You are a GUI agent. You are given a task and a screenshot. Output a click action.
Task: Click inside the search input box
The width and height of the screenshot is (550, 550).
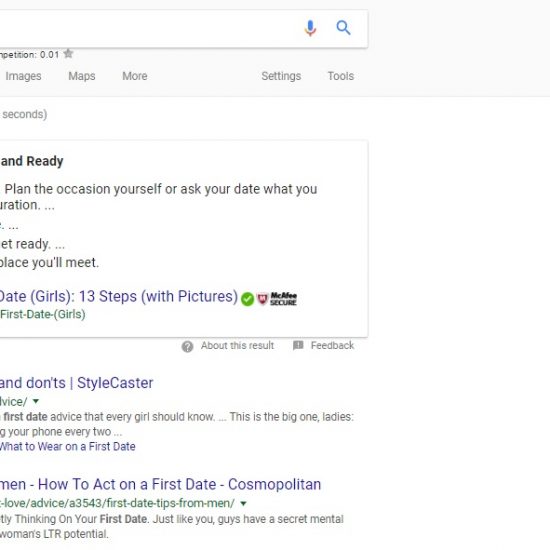147,28
